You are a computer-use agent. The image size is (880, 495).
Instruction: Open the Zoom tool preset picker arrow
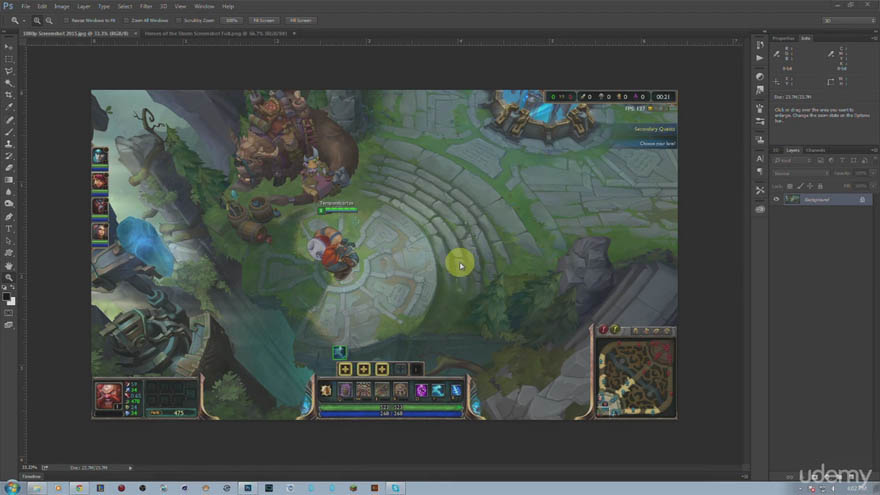pos(24,21)
